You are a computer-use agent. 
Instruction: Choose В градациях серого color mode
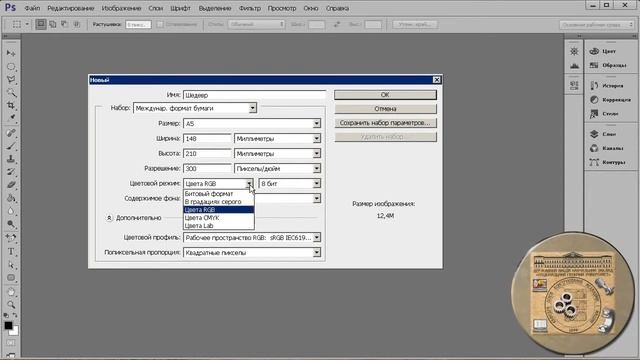[219, 202]
